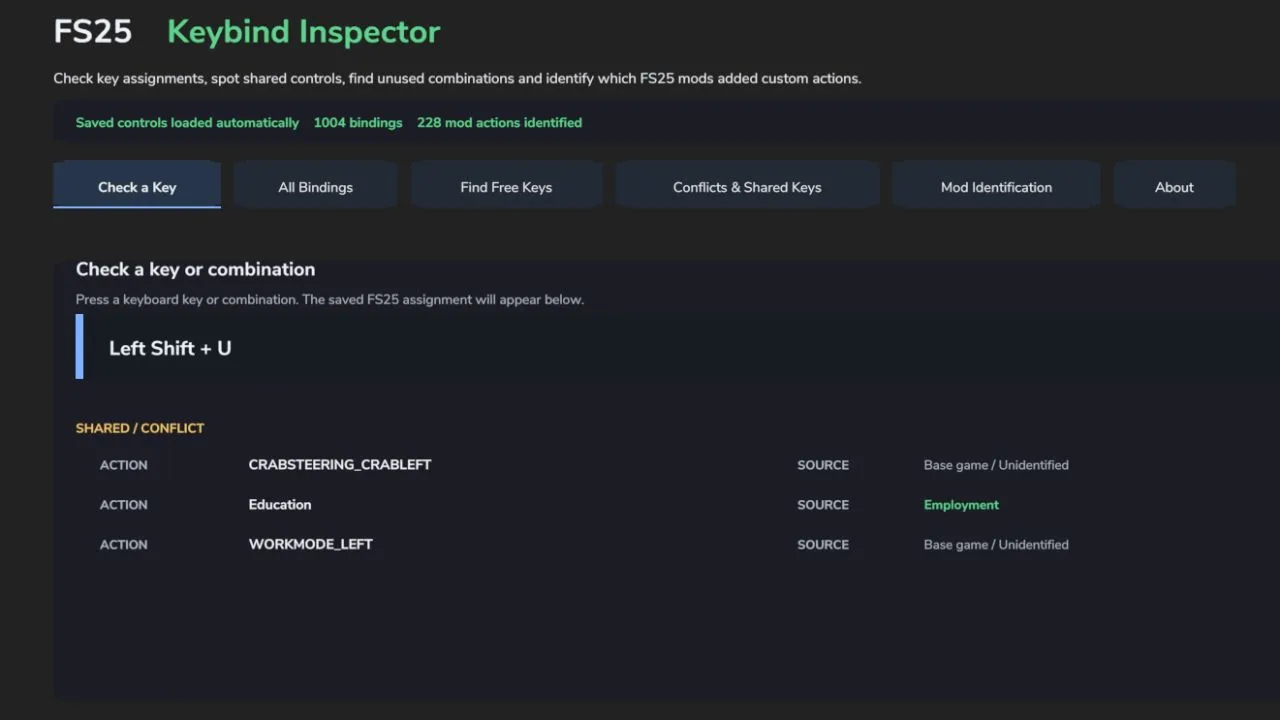Viewport: 1280px width, 720px height.
Task: Click 228 mod actions identified text
Action: [499, 123]
